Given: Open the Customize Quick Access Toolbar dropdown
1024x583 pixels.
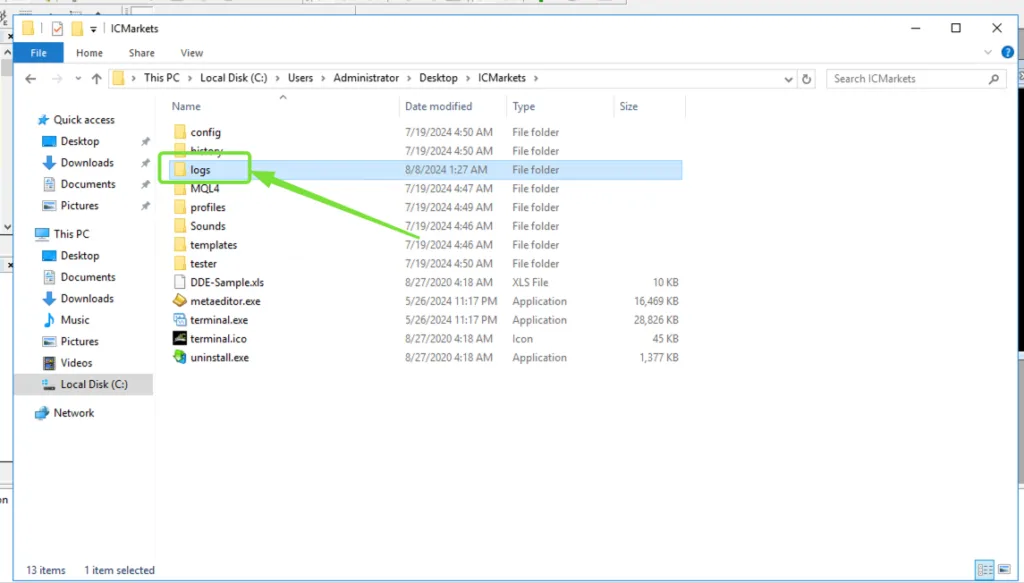Looking at the screenshot, I should (x=94, y=29).
